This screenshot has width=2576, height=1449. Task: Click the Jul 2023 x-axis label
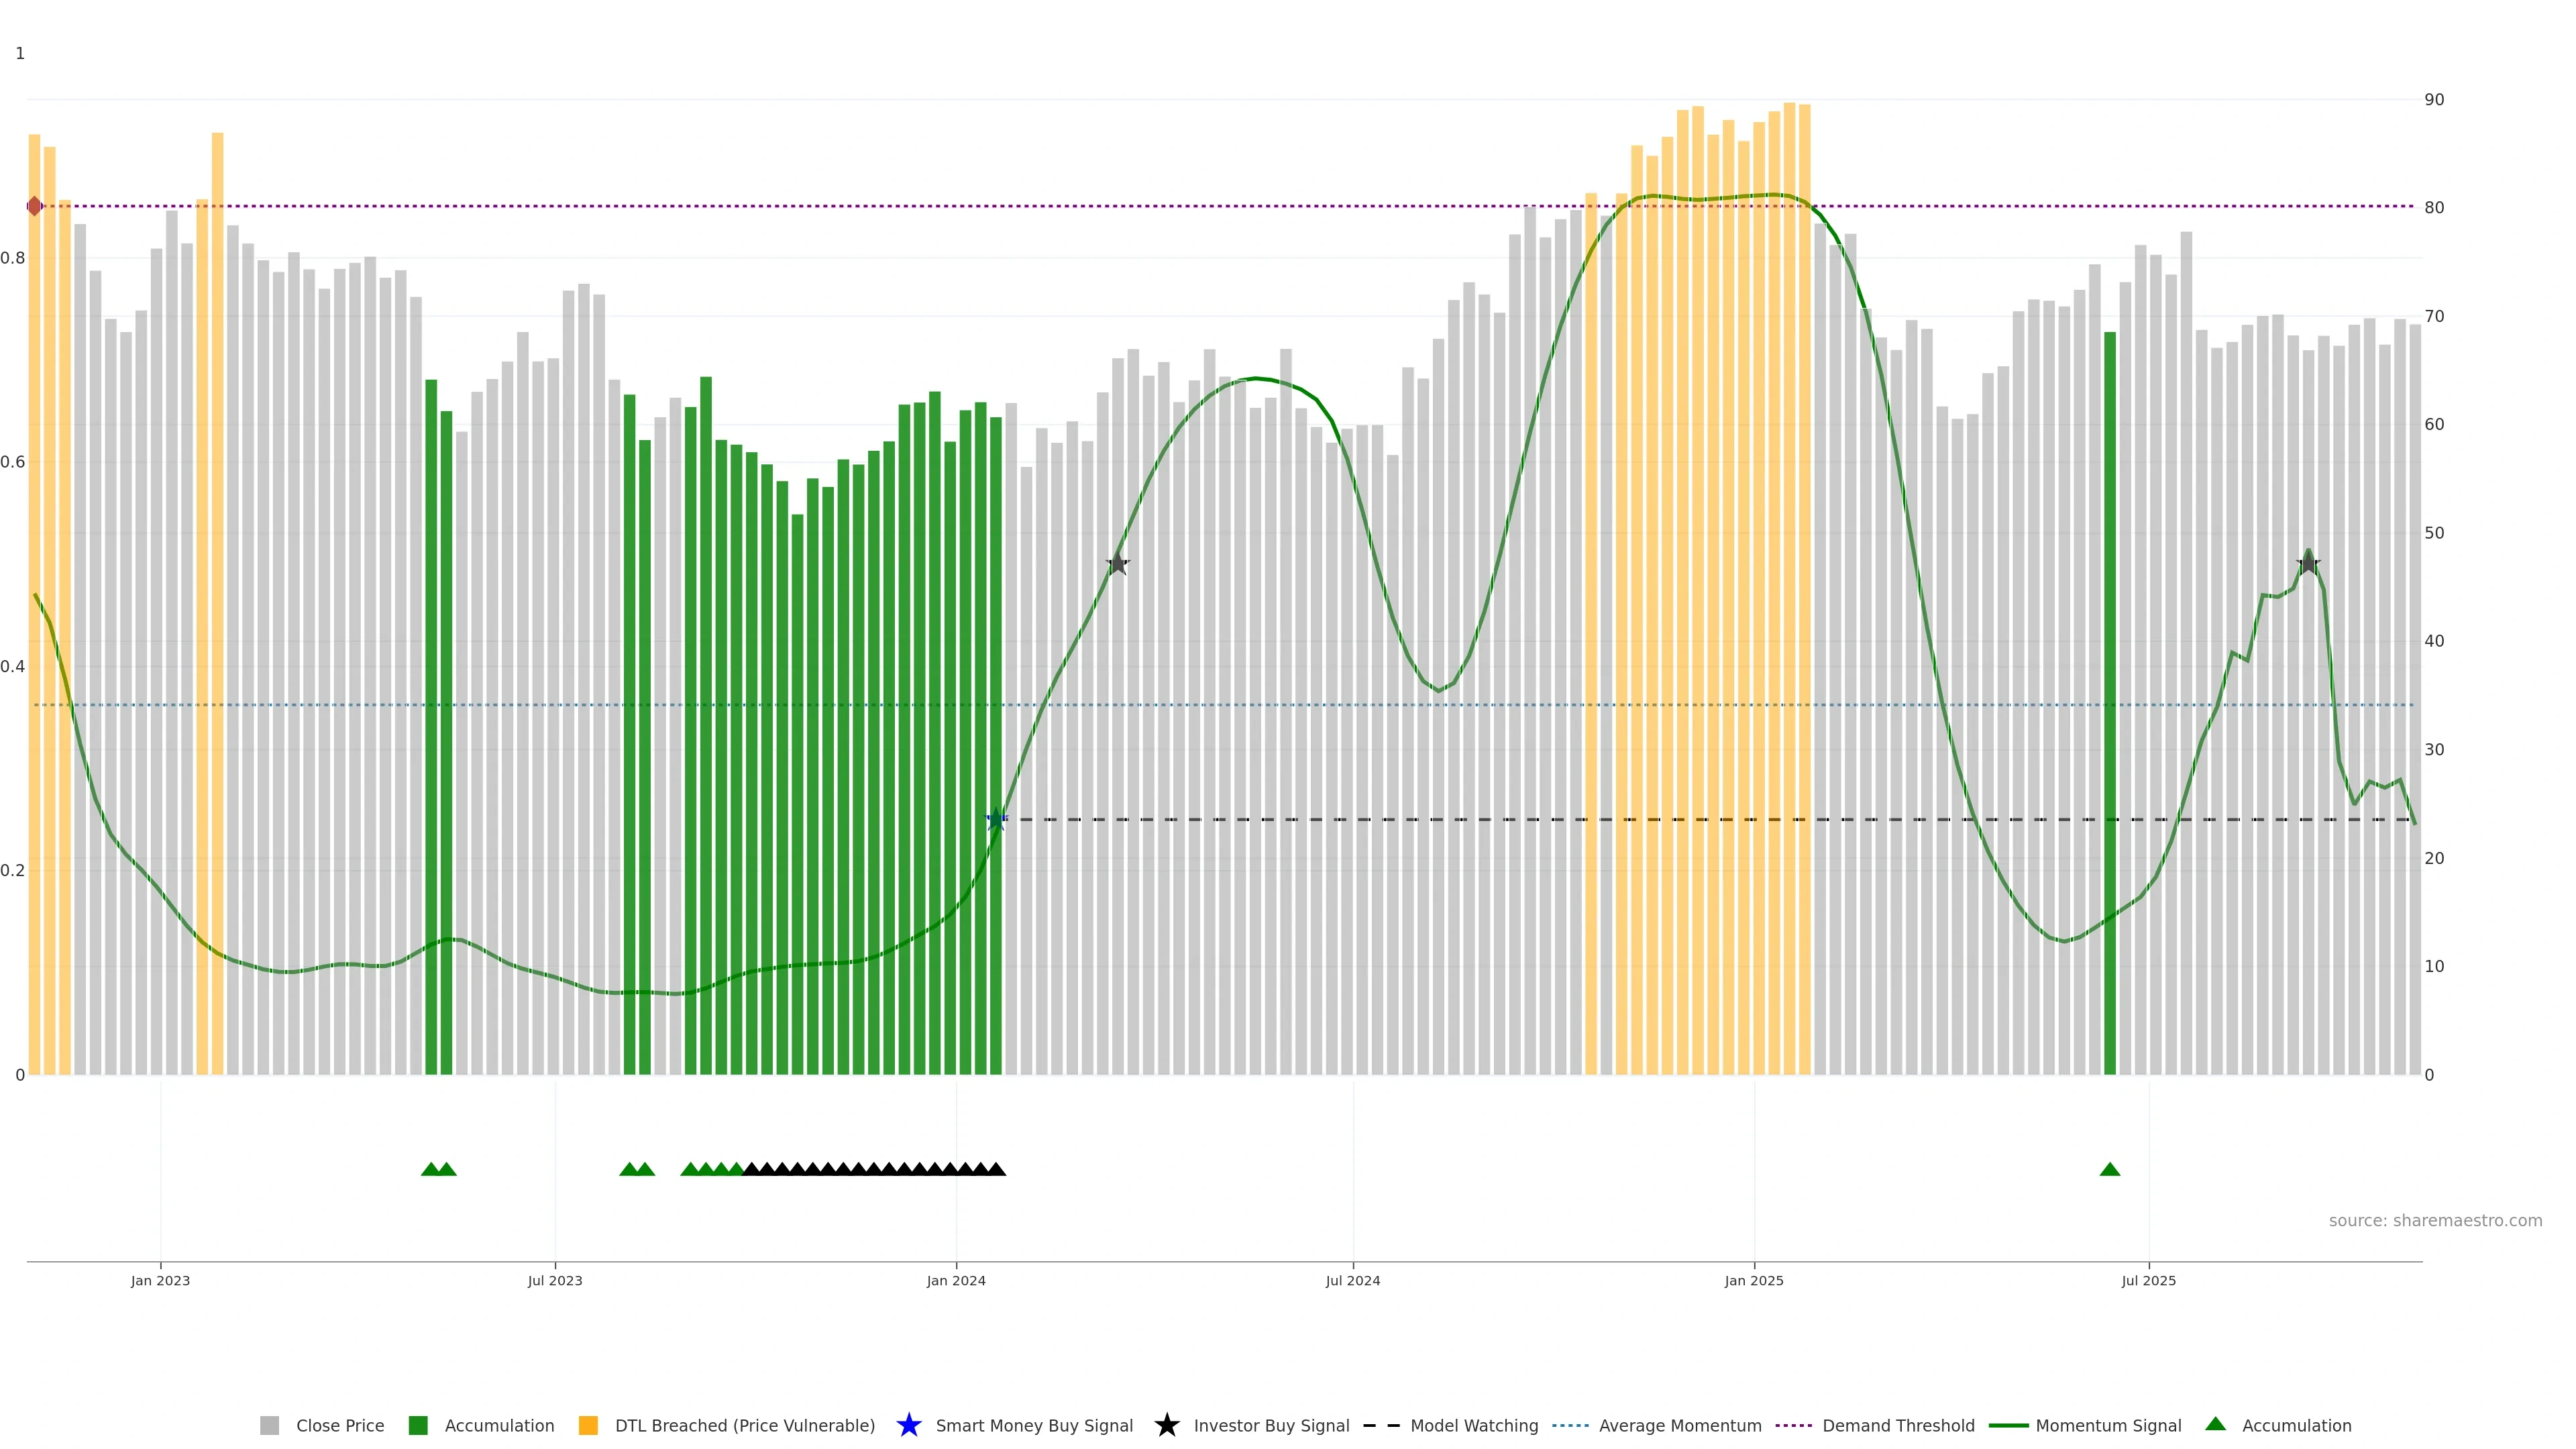(x=555, y=1280)
